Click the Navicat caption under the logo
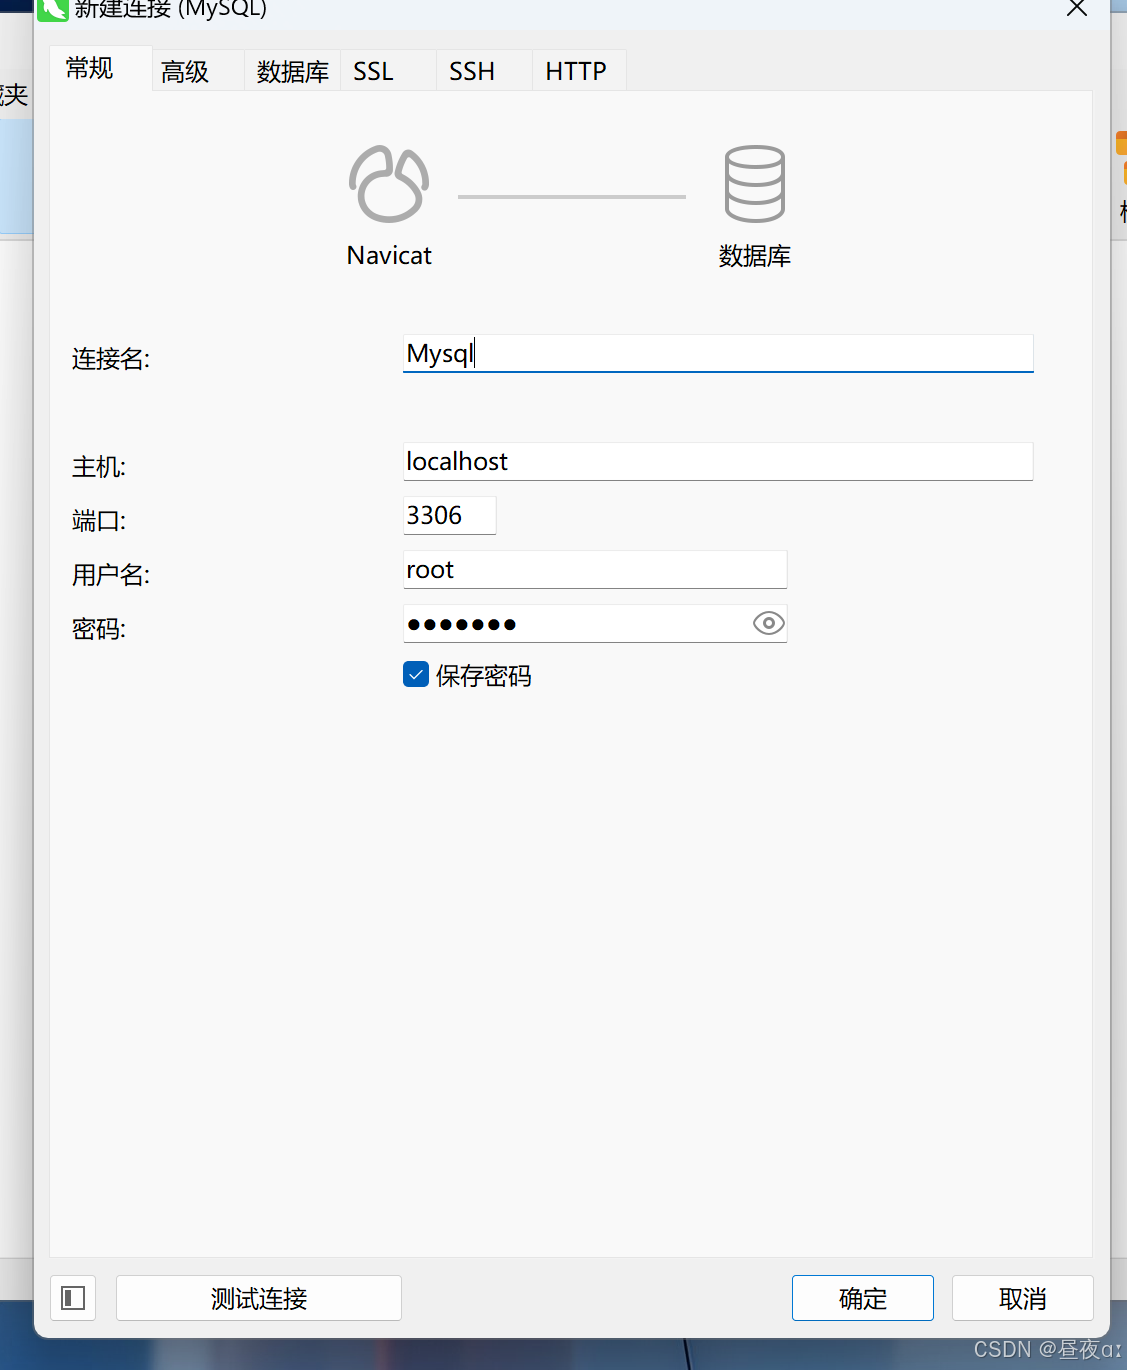This screenshot has width=1127, height=1370. (x=389, y=256)
